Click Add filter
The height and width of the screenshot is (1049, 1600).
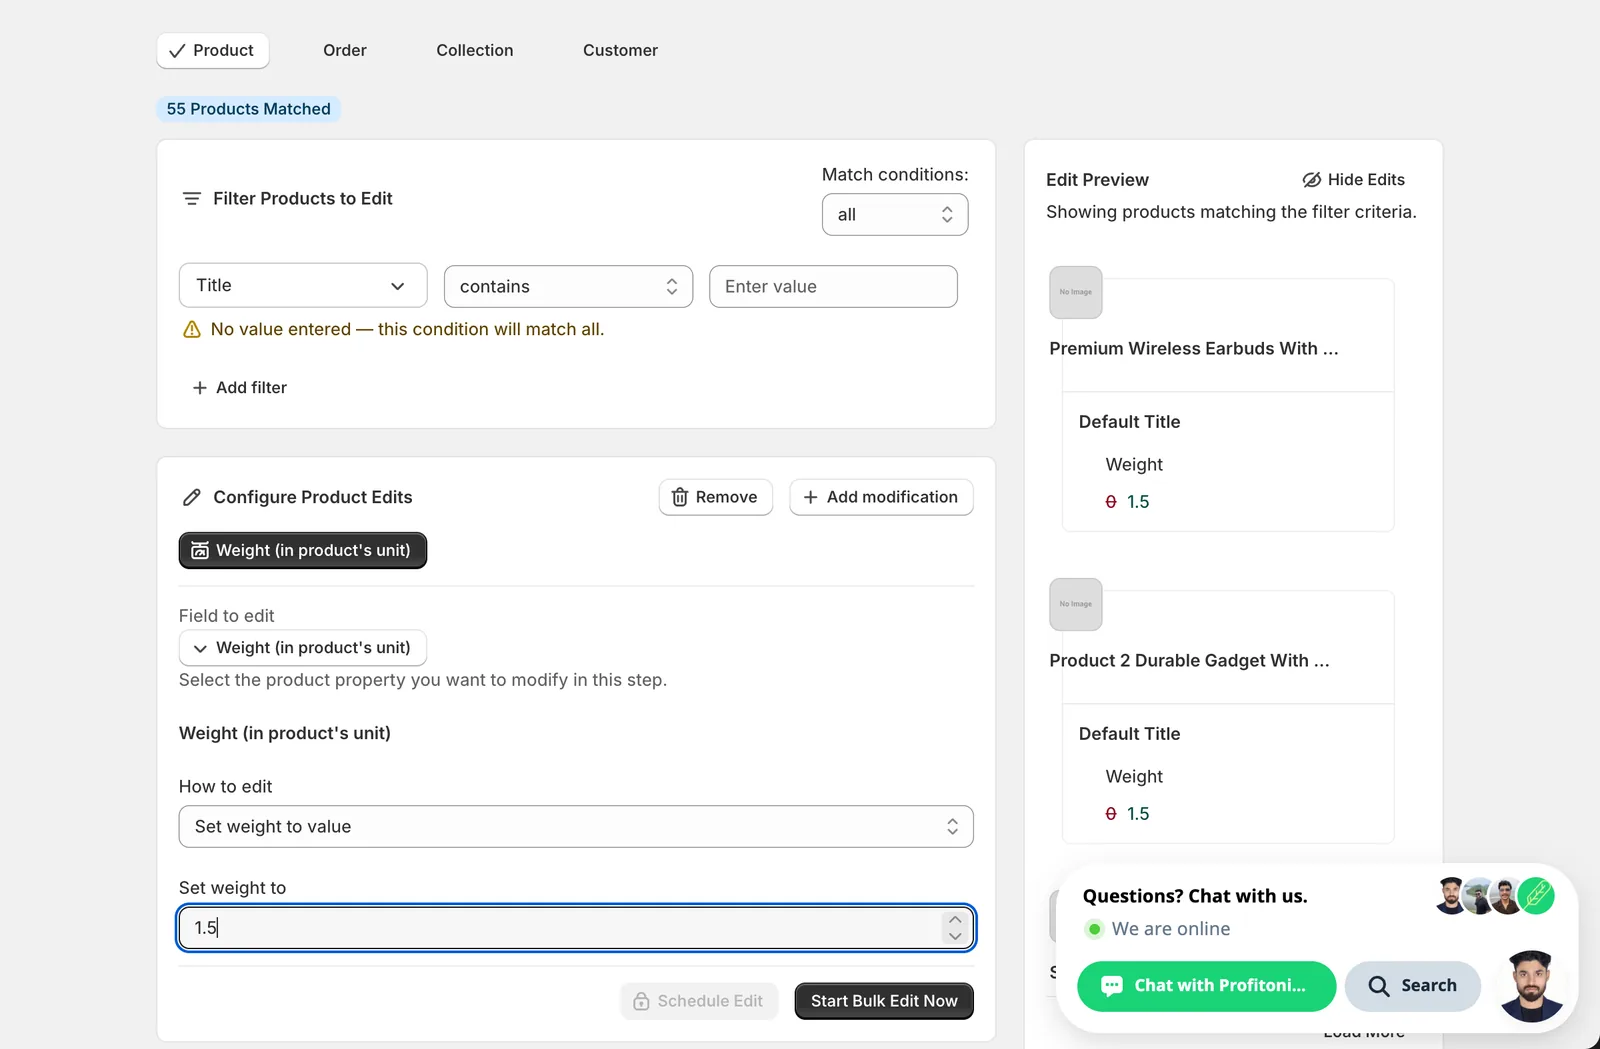tap(240, 388)
